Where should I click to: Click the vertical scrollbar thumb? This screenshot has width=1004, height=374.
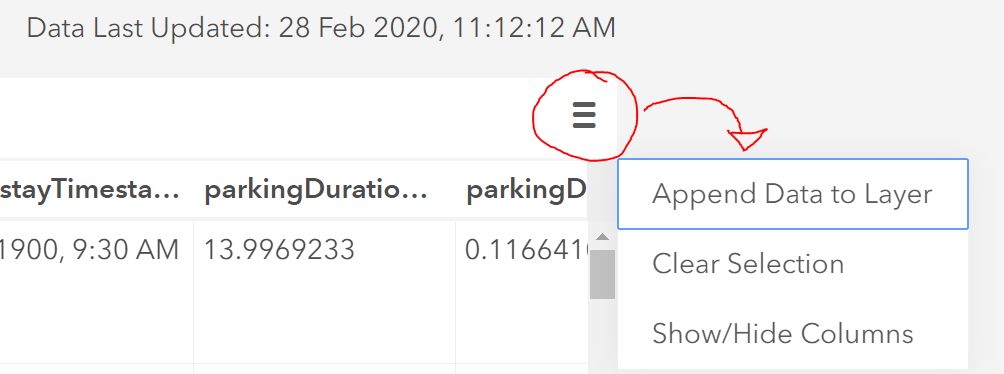pyautogui.click(x=602, y=274)
